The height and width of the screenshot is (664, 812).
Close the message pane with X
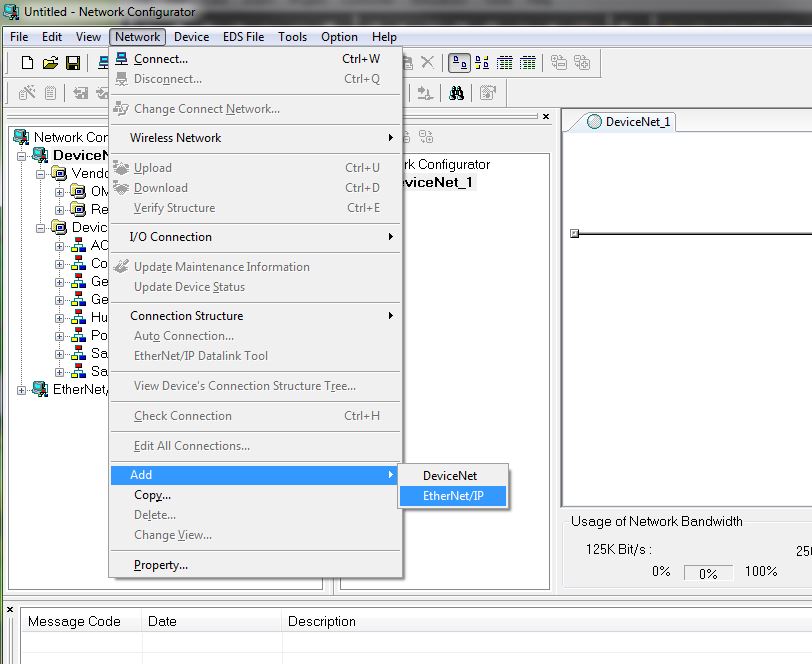tap(10, 610)
